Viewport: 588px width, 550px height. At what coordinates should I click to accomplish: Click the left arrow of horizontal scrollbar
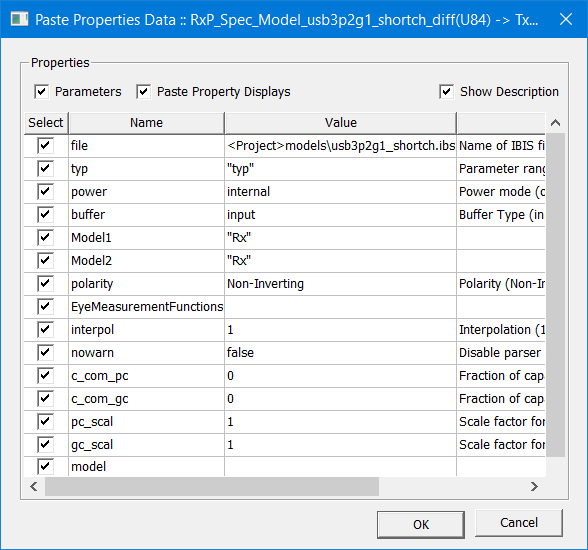(34, 487)
